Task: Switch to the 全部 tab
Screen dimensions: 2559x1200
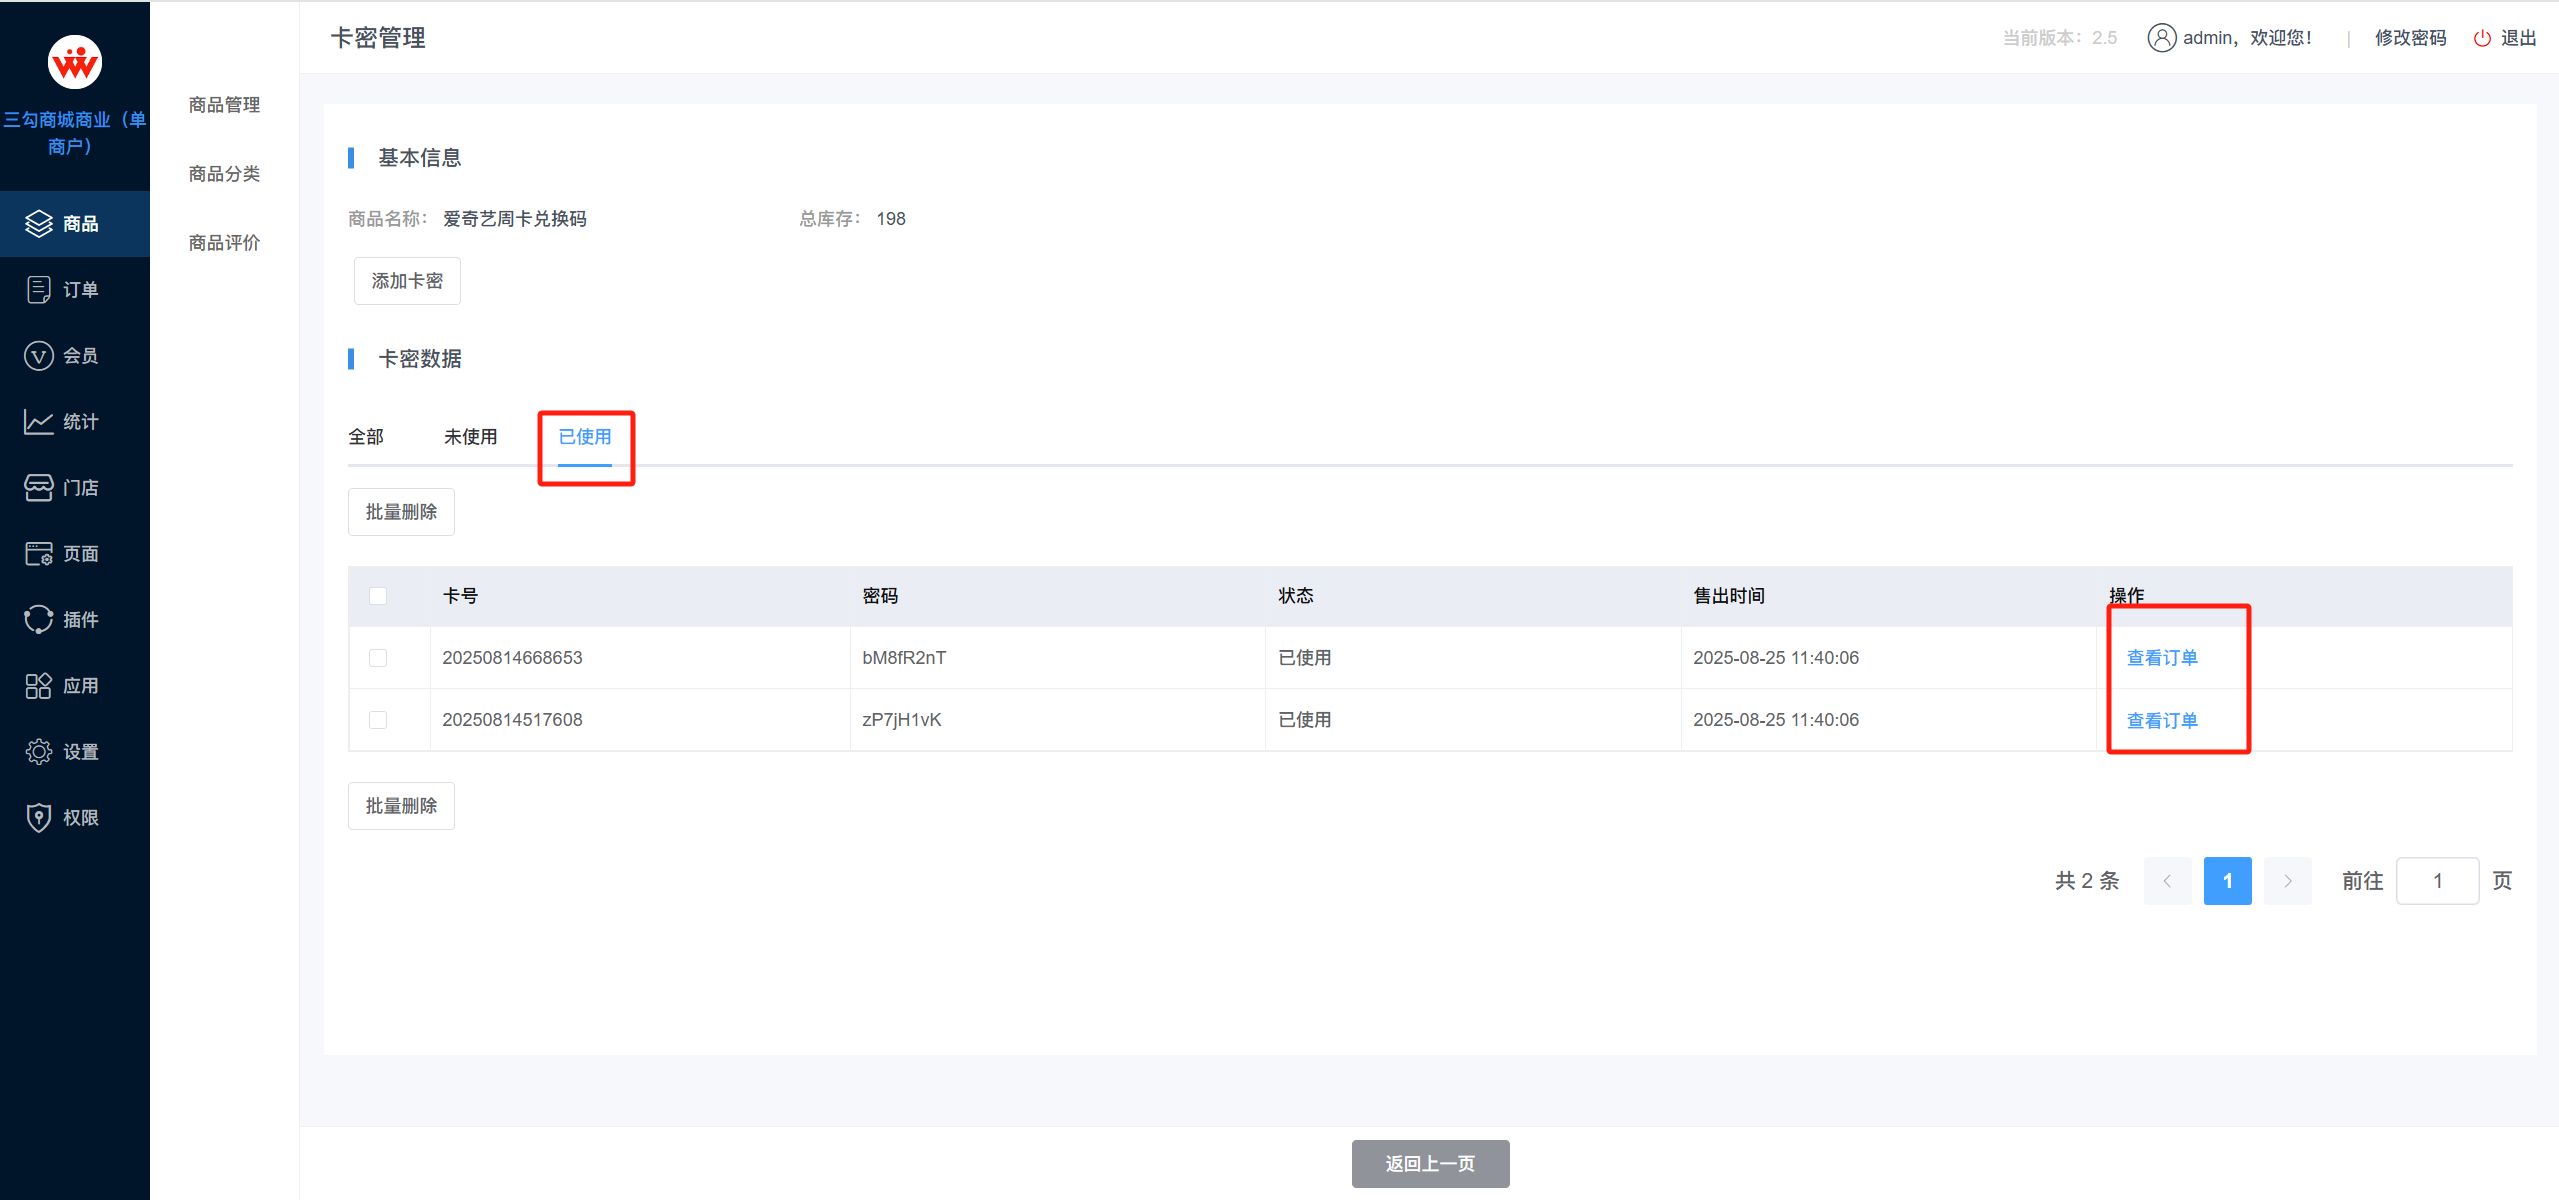Action: [x=366, y=437]
